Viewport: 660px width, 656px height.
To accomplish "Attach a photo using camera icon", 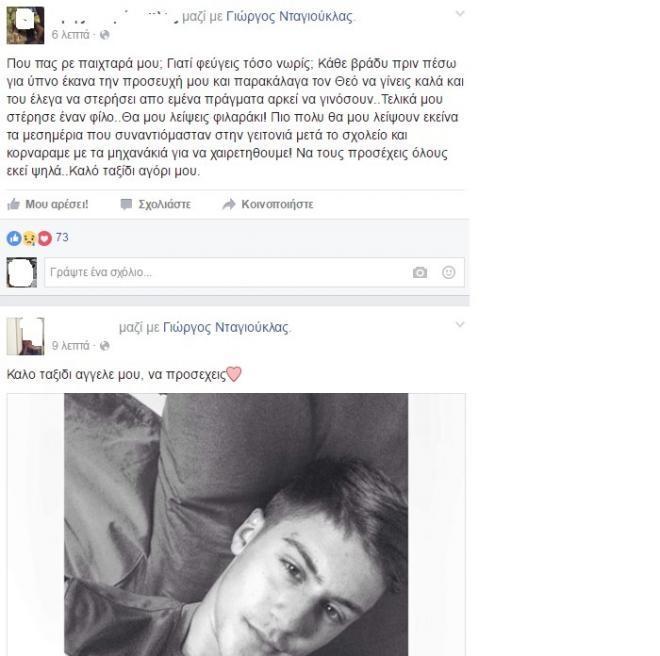I will (x=420, y=272).
